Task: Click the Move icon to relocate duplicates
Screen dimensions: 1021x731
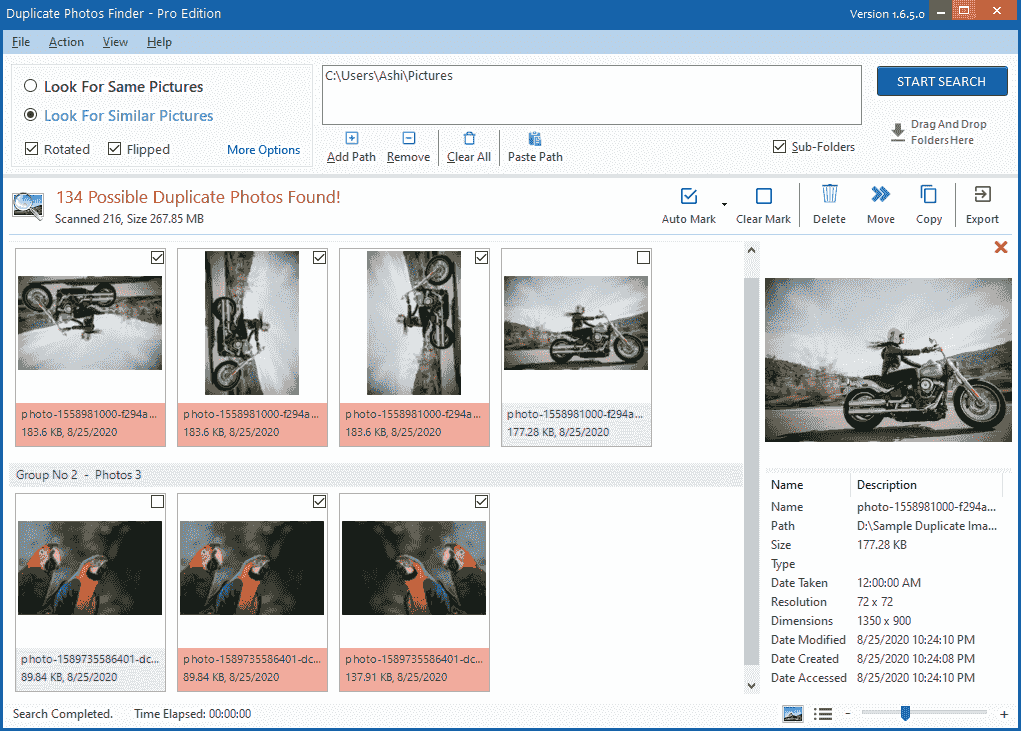Action: 880,204
